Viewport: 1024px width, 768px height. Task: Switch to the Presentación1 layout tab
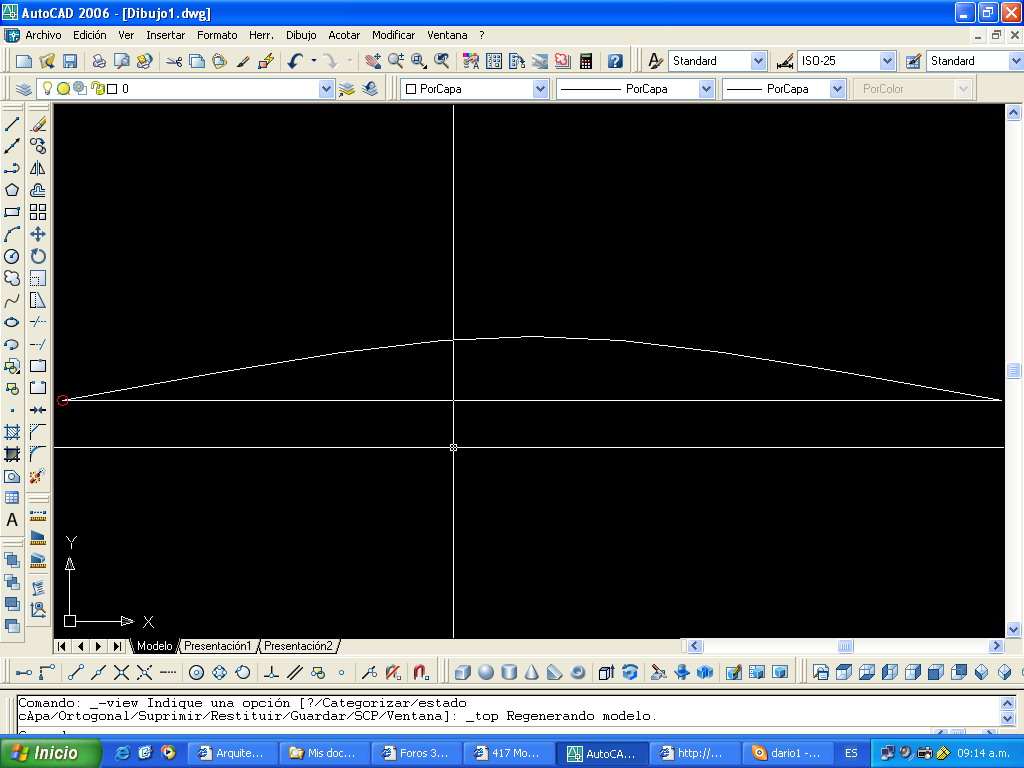pyautogui.click(x=217, y=646)
